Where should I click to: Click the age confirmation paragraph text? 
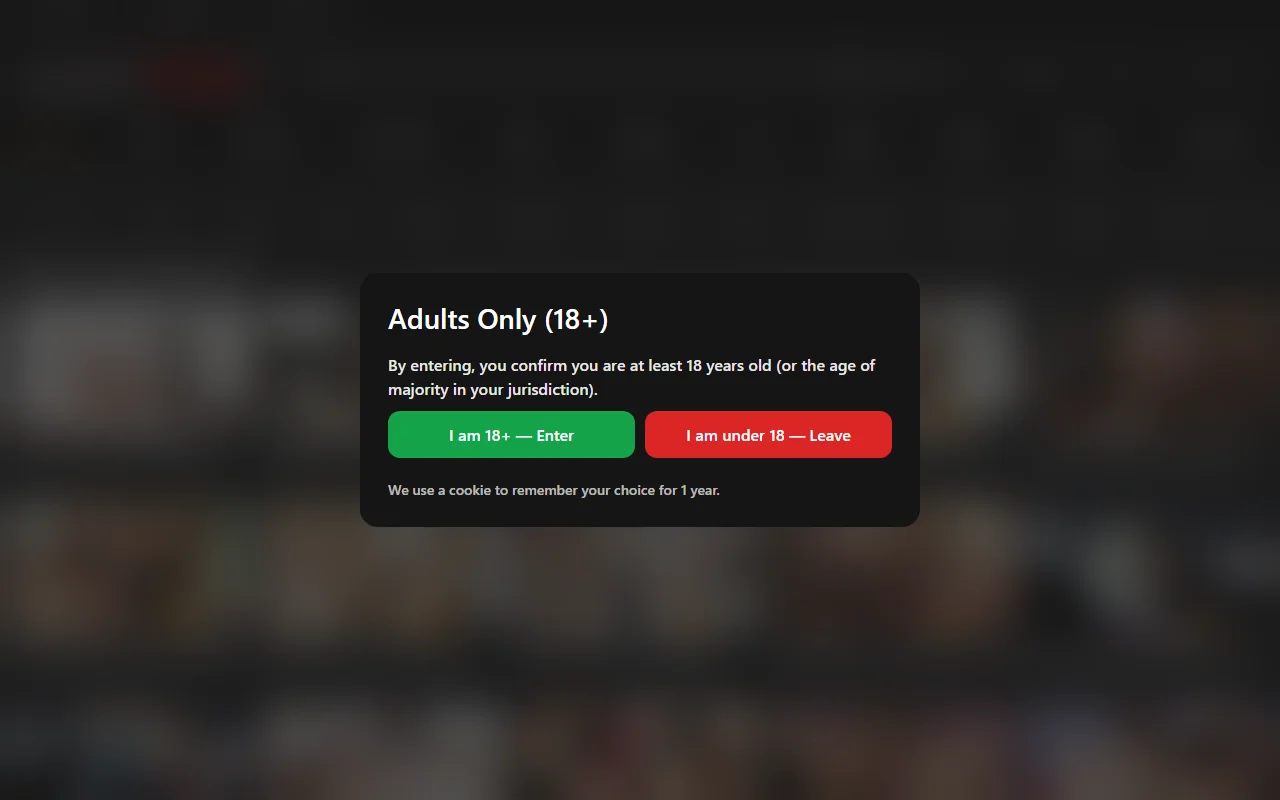[631, 378]
